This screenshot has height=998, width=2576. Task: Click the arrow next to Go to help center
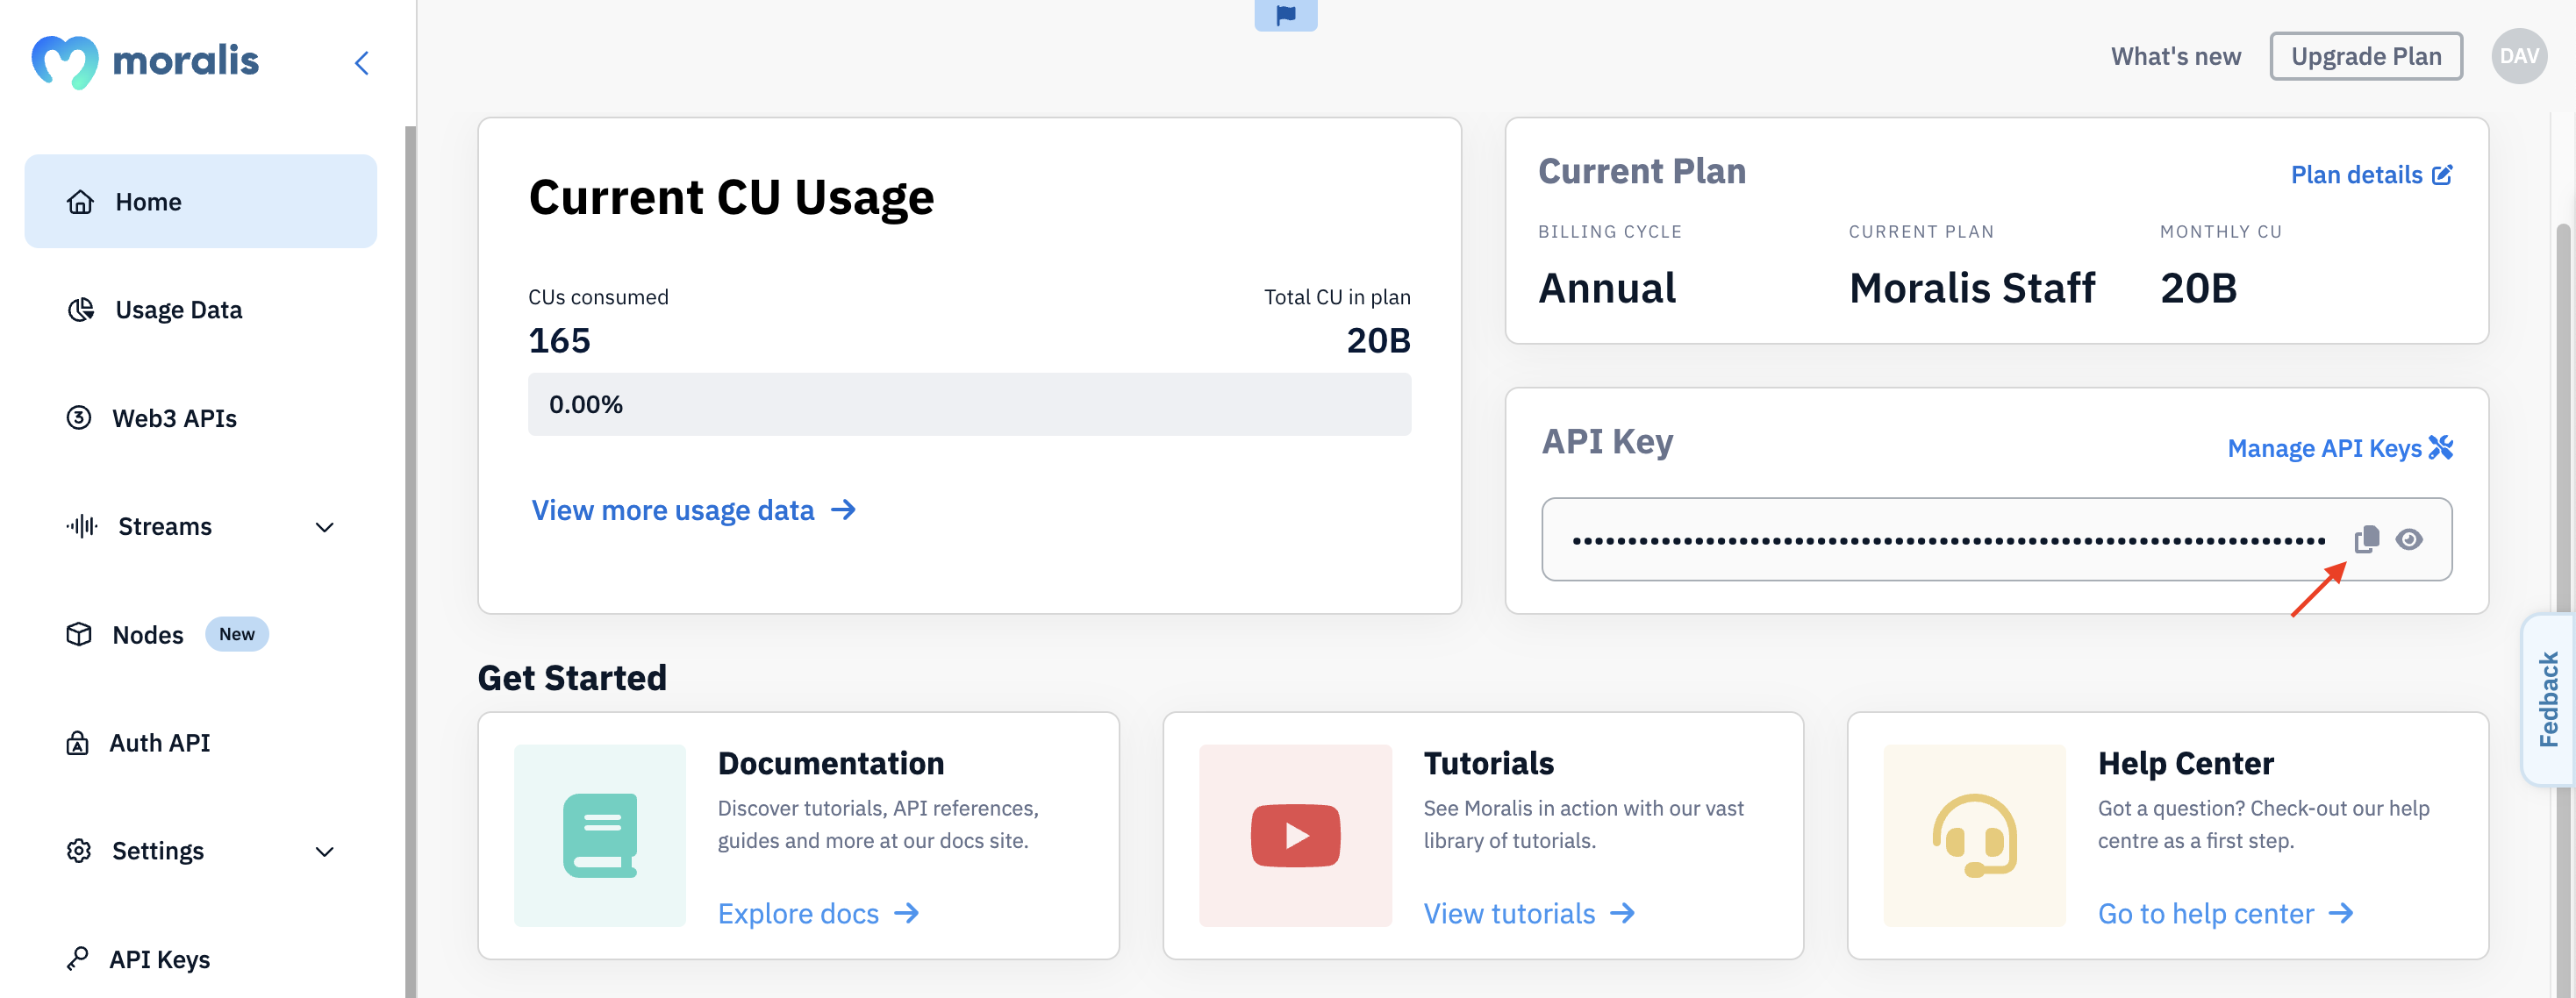click(2341, 913)
